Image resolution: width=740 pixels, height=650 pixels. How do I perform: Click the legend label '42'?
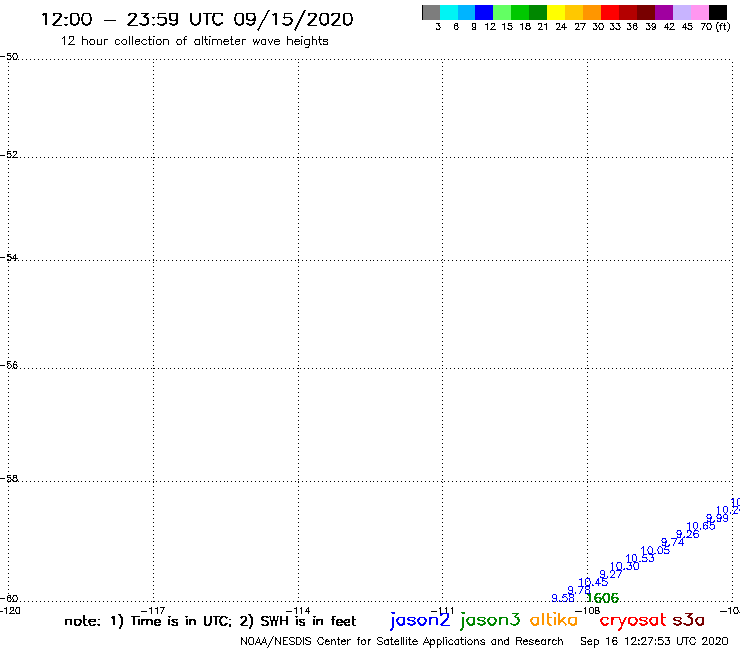[669, 27]
